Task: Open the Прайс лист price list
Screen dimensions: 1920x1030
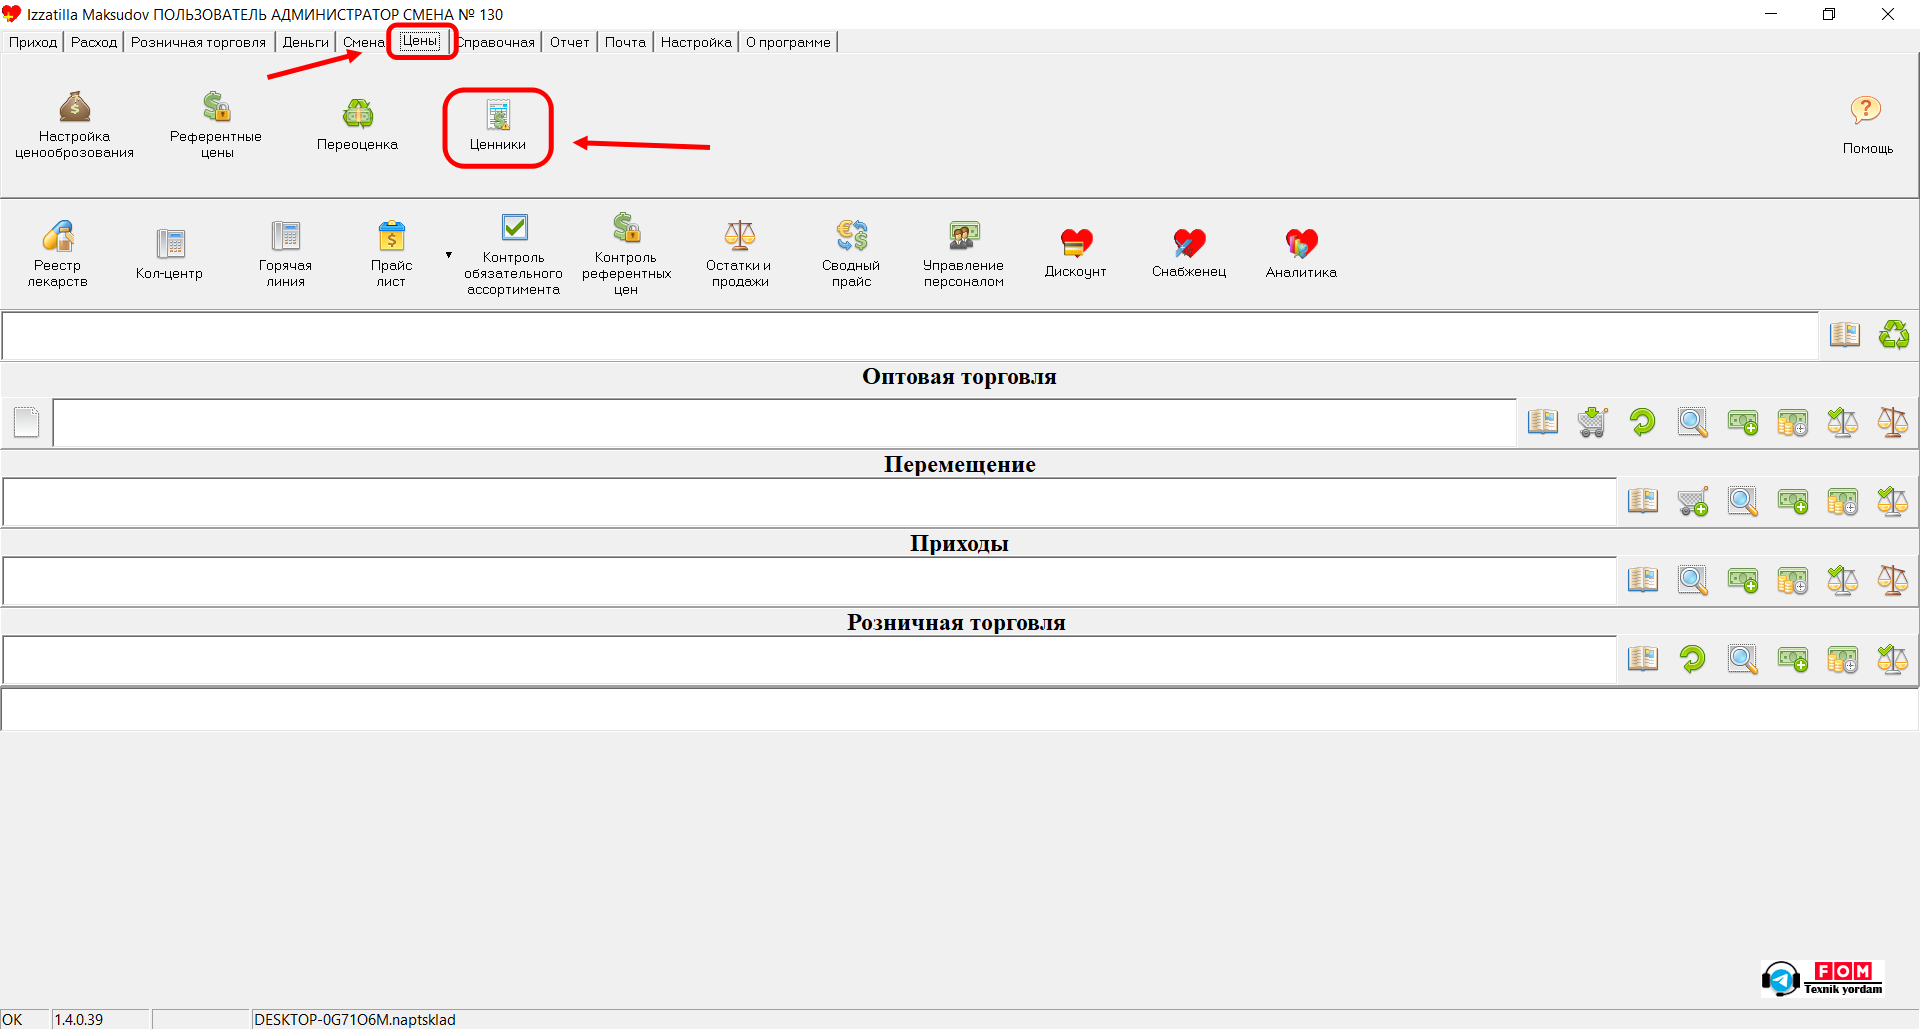Action: tap(391, 254)
